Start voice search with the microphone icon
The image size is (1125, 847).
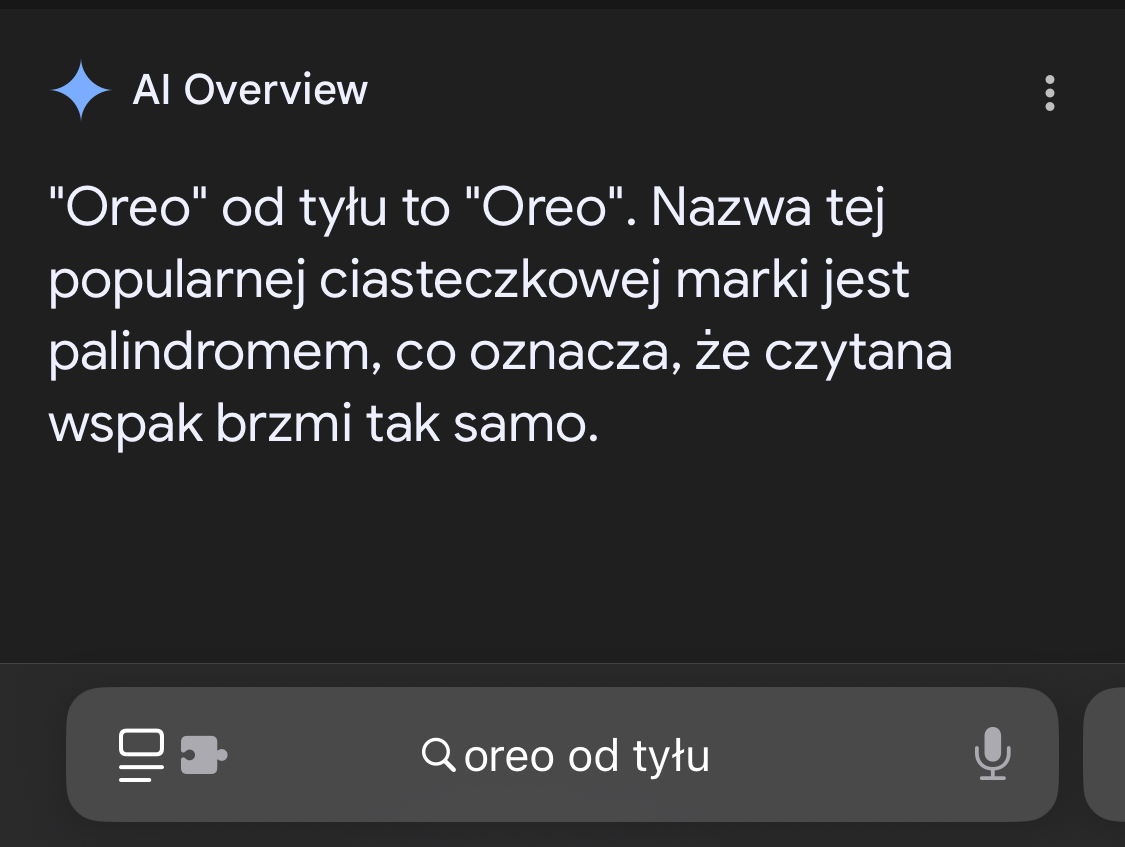point(992,754)
